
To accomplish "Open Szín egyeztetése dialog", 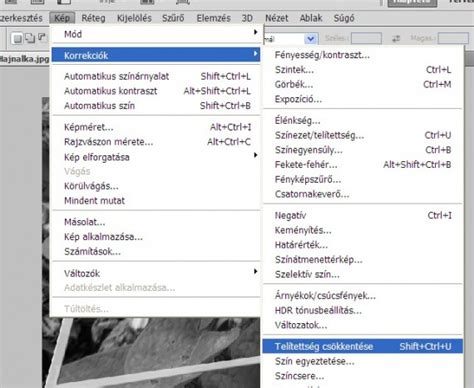I will [x=363, y=361].
